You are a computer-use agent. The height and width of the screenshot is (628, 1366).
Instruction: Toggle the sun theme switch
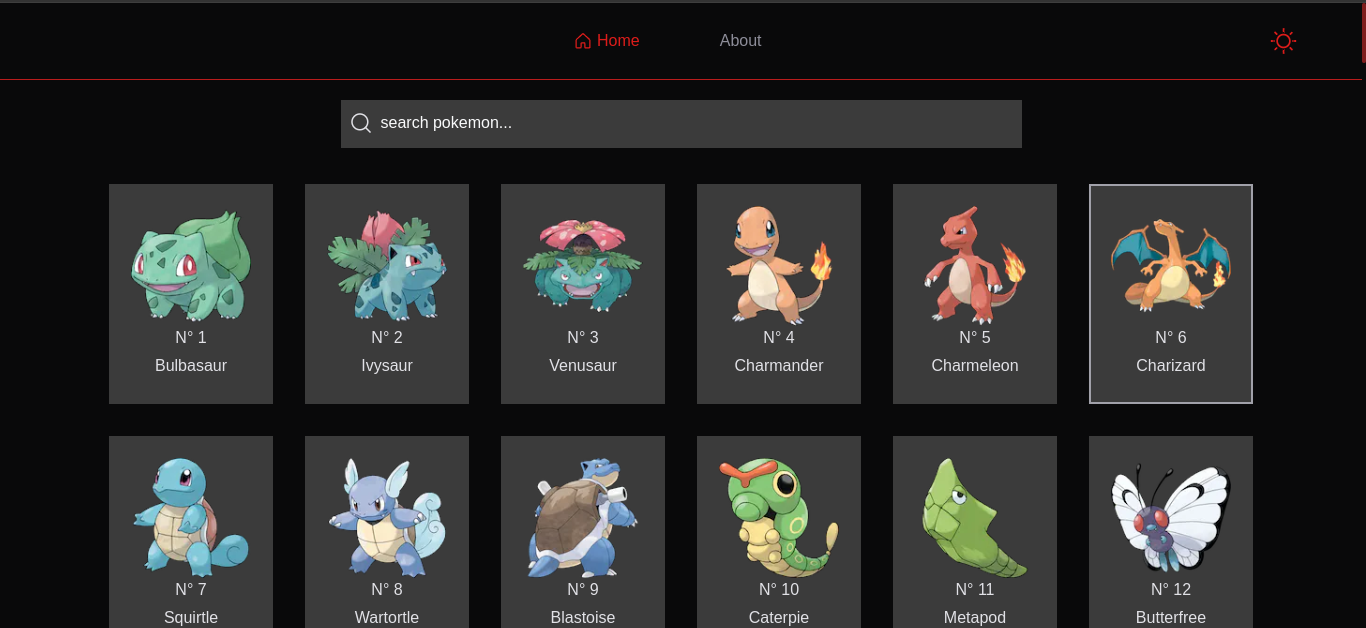coord(1283,41)
